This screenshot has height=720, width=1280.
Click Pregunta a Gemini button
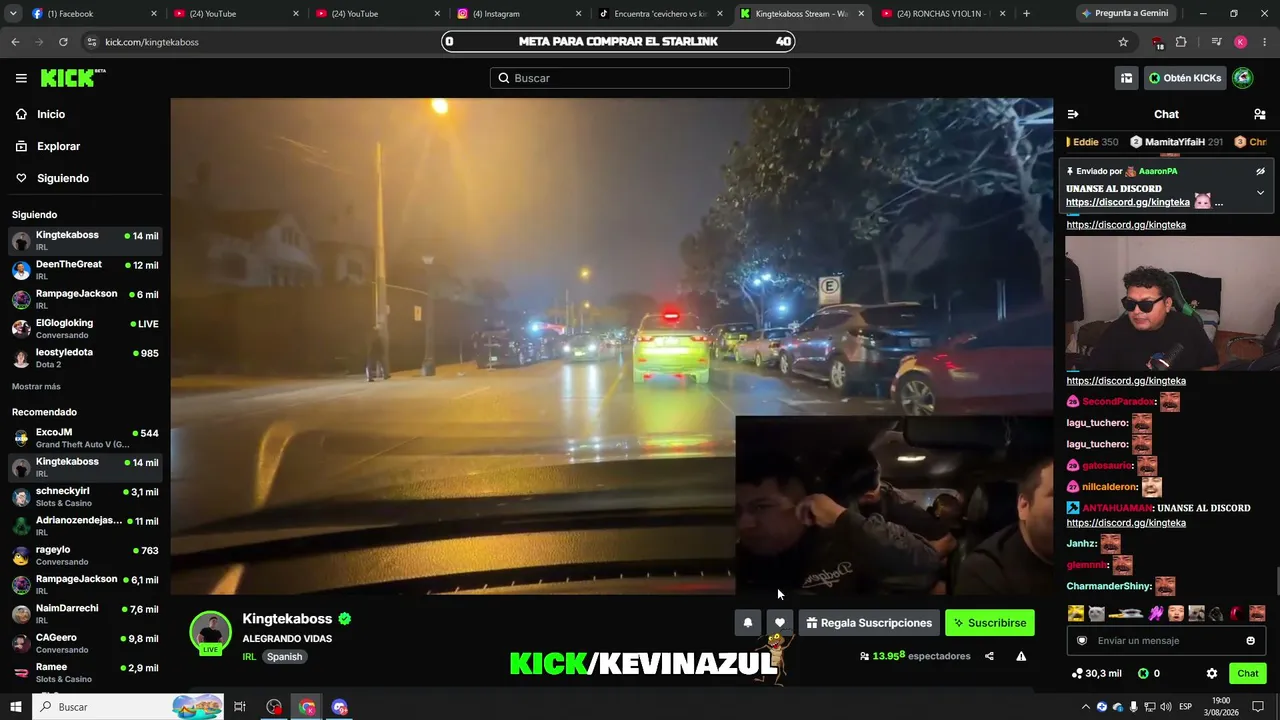[x=1124, y=14]
